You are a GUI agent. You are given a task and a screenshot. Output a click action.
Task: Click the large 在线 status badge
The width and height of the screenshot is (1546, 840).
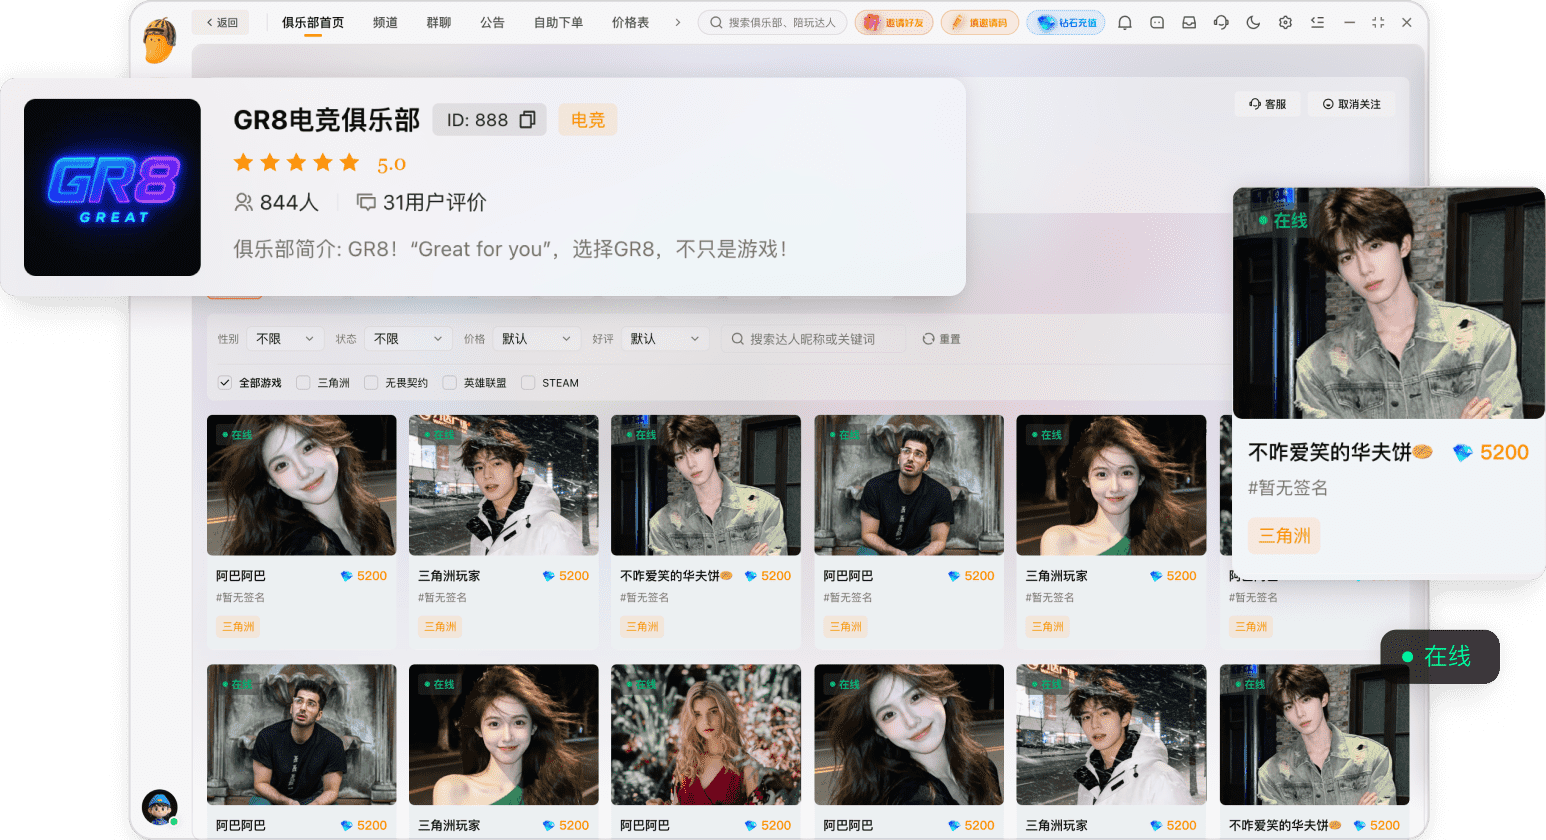point(1440,657)
